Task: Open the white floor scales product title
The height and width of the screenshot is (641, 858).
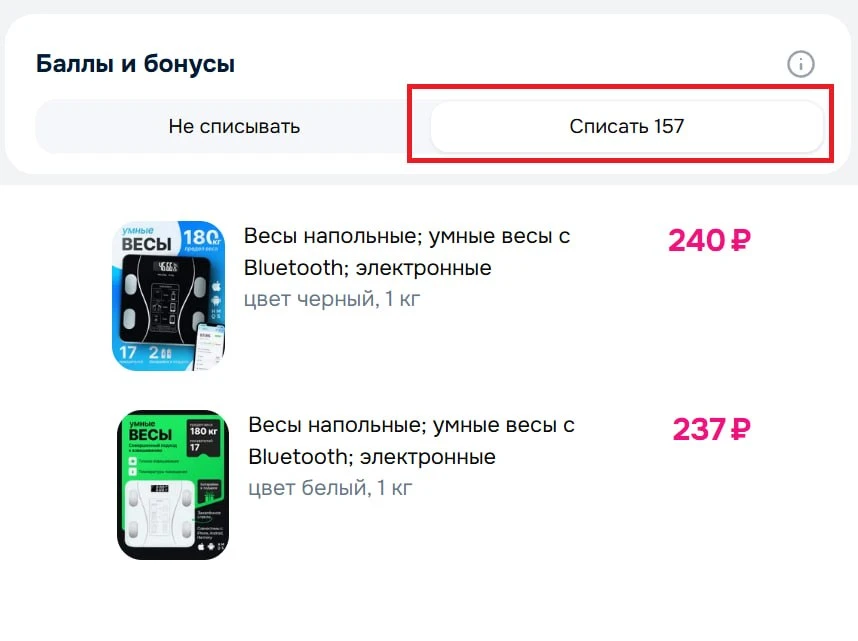Action: click(411, 441)
